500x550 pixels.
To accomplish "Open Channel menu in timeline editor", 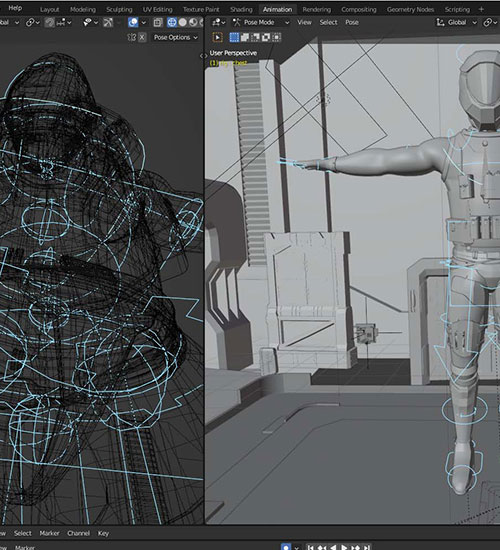I will [x=78, y=534].
